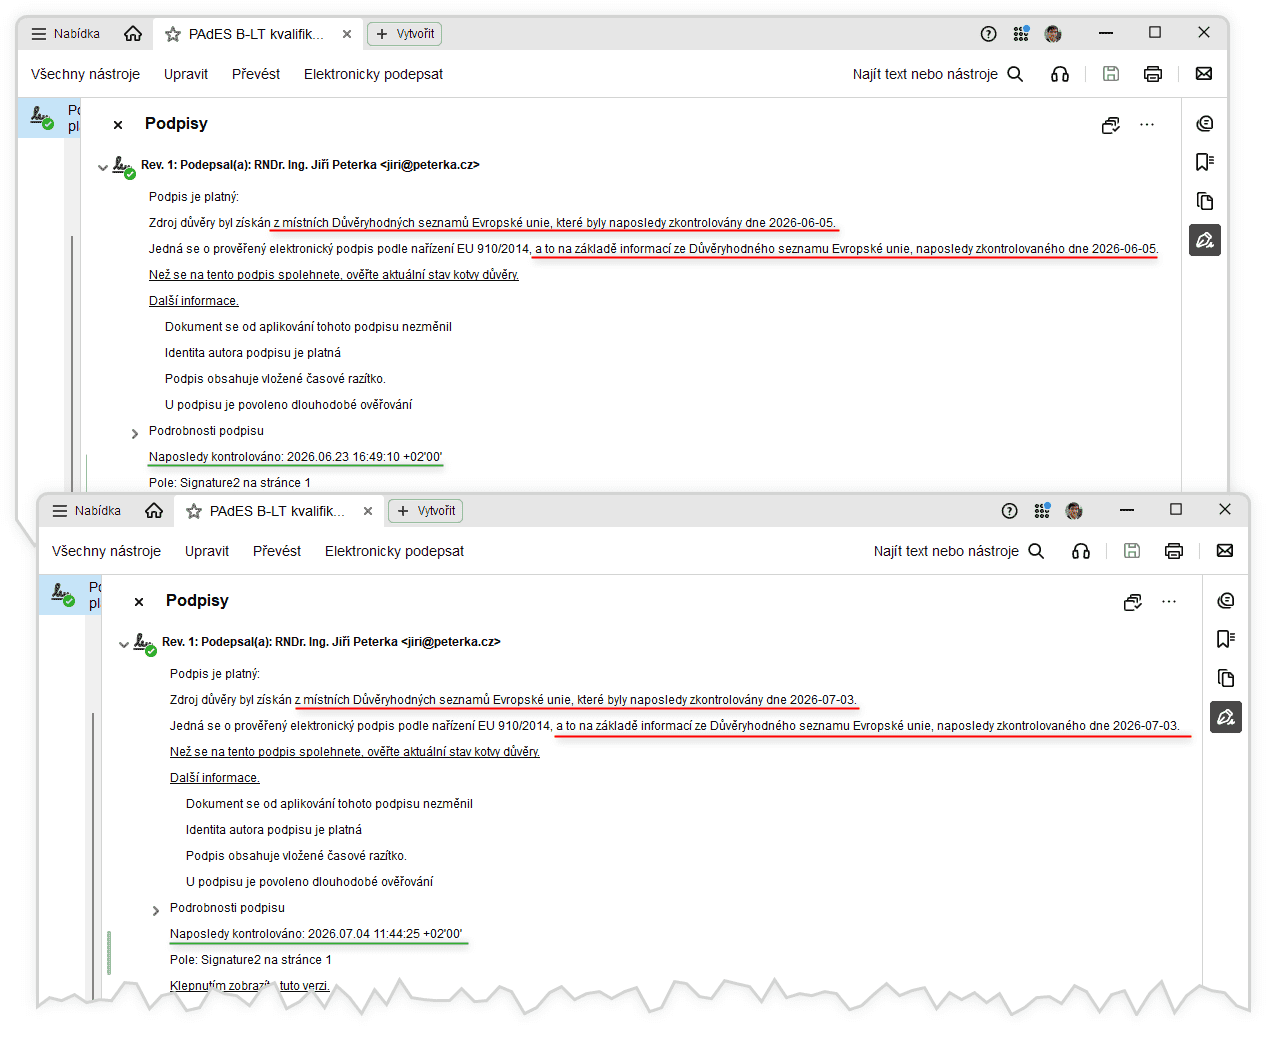Open the three-dots options menu in lower Podpisy panel
Screen dimensions: 1273x1037
tap(1169, 601)
